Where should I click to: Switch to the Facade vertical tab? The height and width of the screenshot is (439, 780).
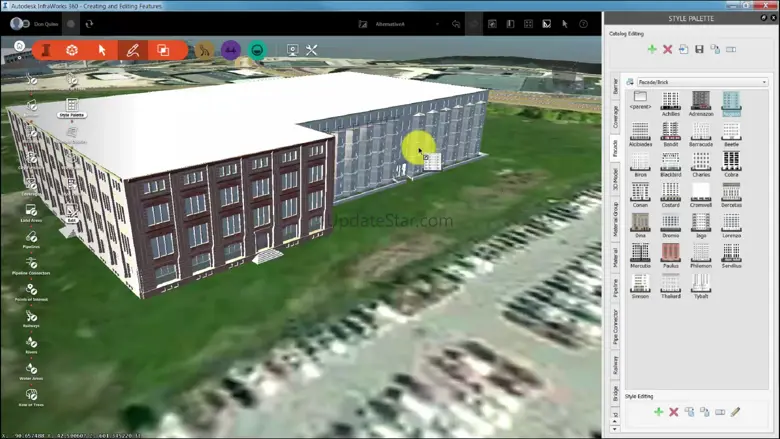coord(615,148)
